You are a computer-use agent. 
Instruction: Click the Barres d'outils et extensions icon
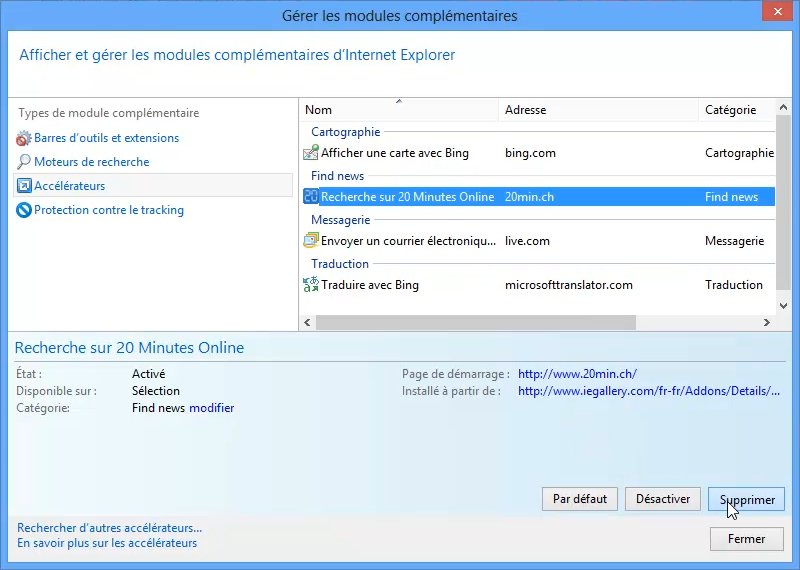[24, 138]
